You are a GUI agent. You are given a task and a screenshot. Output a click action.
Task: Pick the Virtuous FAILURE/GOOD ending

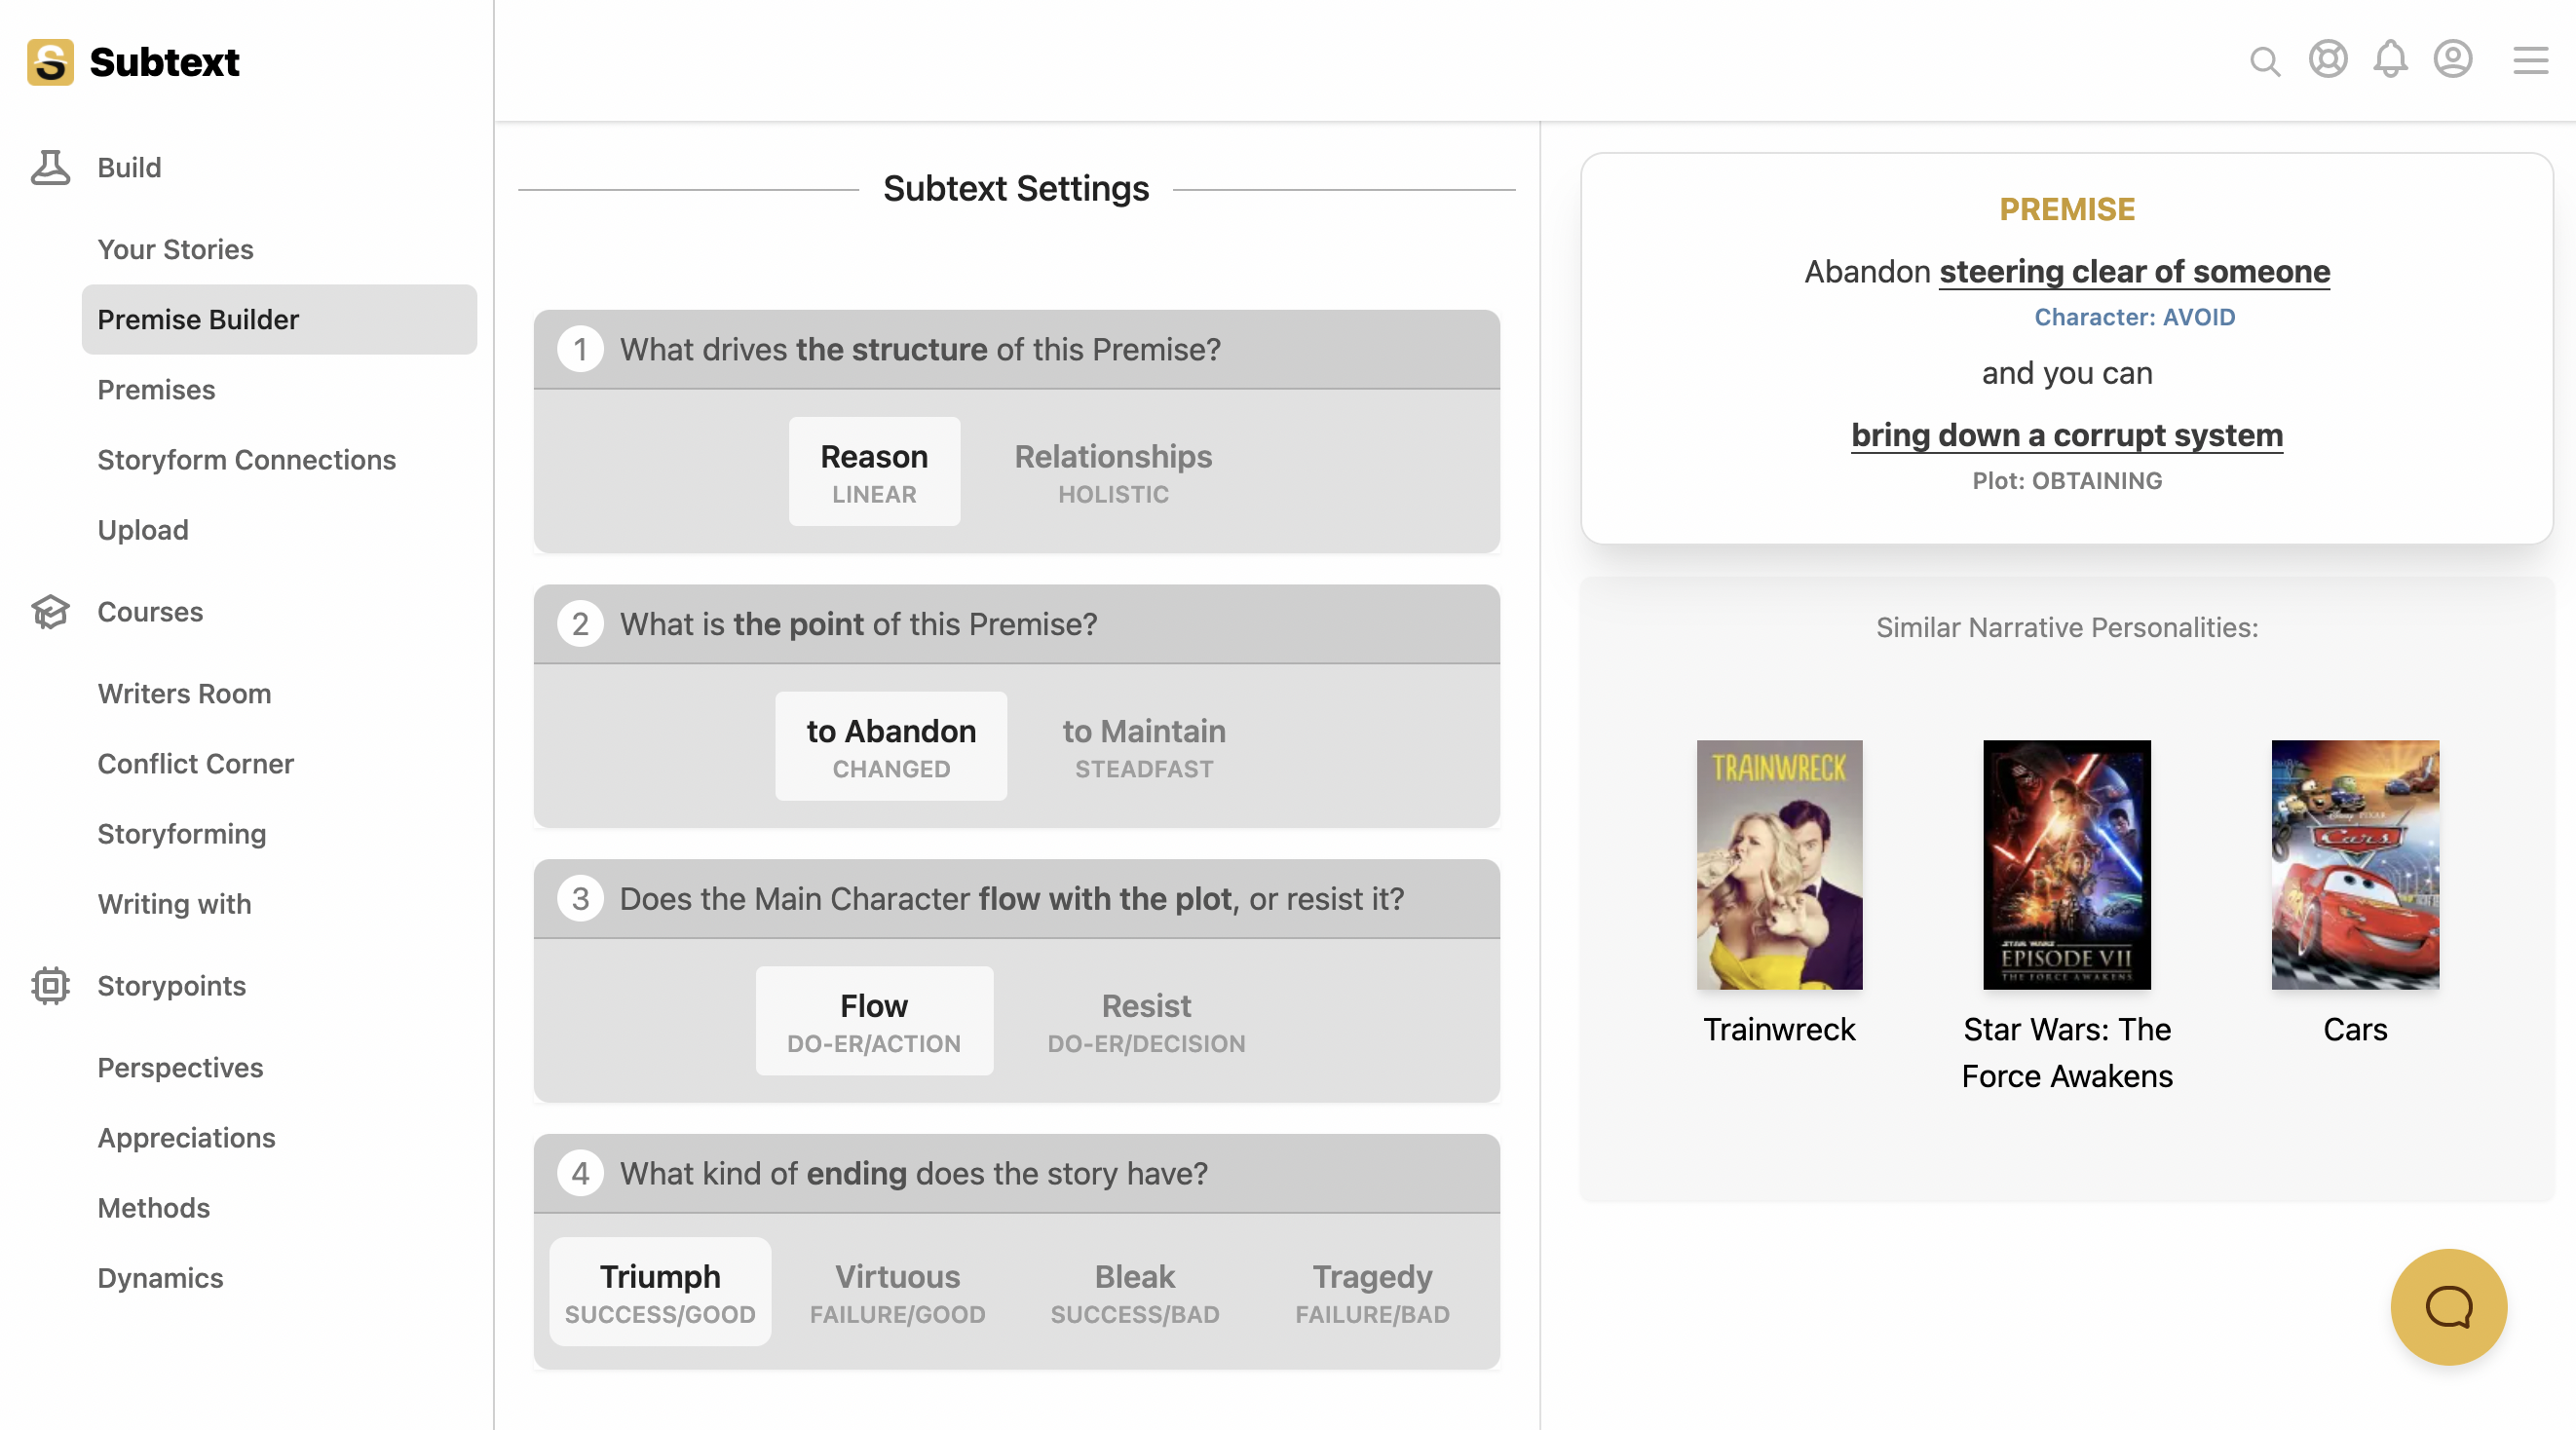897,1293
